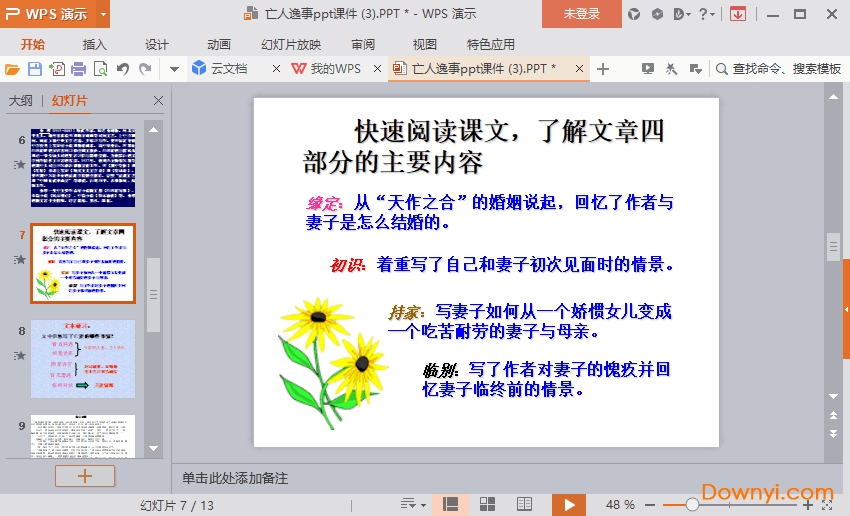Viewport: 850px width, 516px height.
Task: Open the hexagon settings icon in title bar
Action: click(x=657, y=14)
